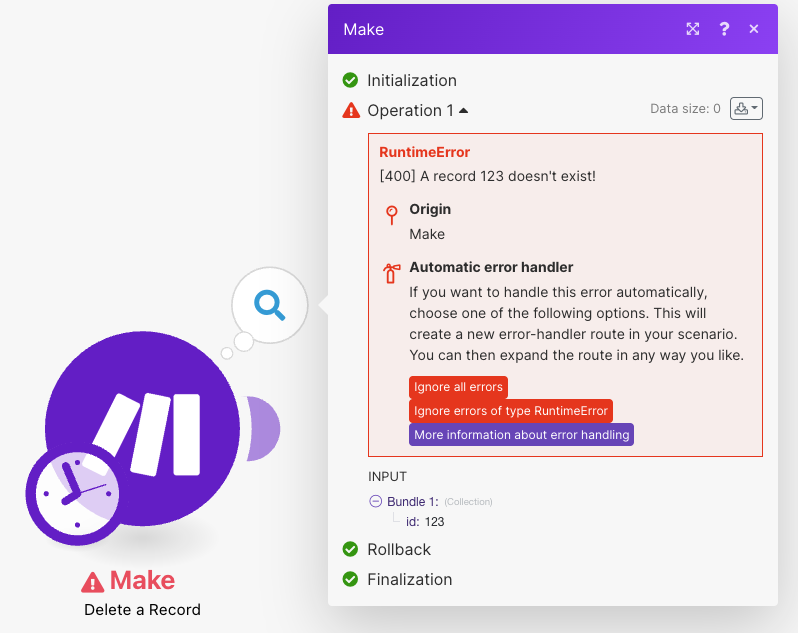Click the Rollback green check icon
Image resolution: width=798 pixels, height=633 pixels.
[350, 549]
